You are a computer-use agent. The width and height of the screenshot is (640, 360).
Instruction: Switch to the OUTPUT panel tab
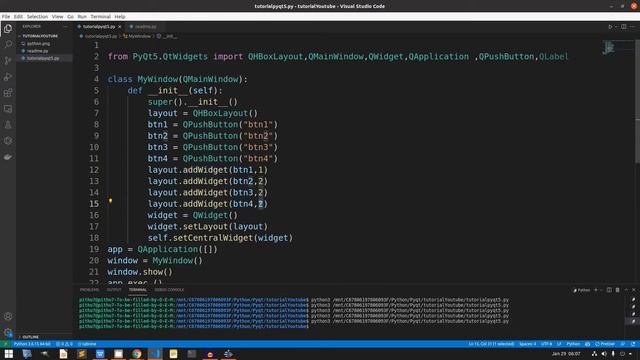[x=114, y=290]
